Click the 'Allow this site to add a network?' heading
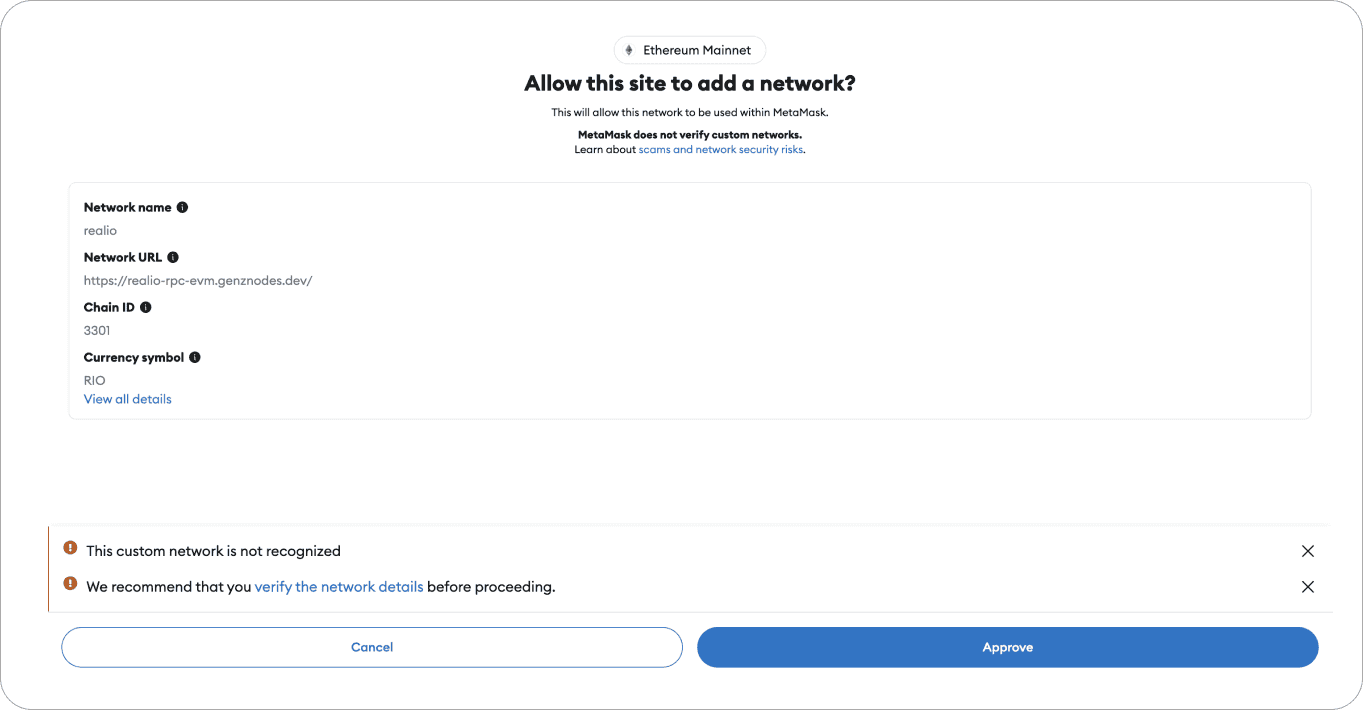 690,84
